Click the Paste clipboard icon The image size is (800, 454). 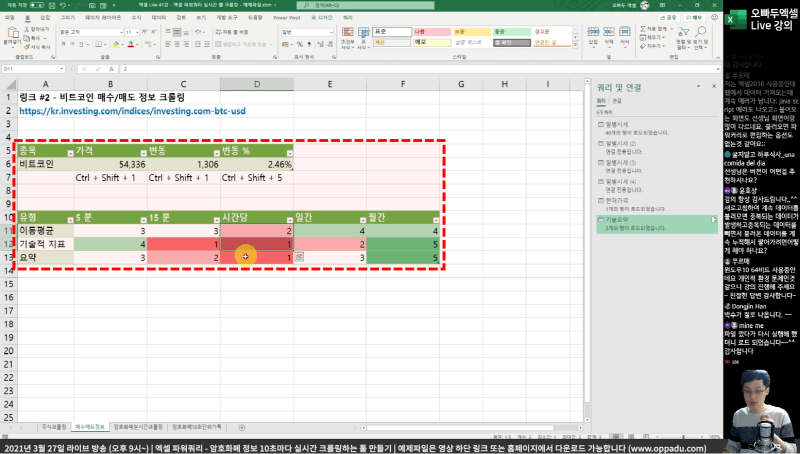11,34
